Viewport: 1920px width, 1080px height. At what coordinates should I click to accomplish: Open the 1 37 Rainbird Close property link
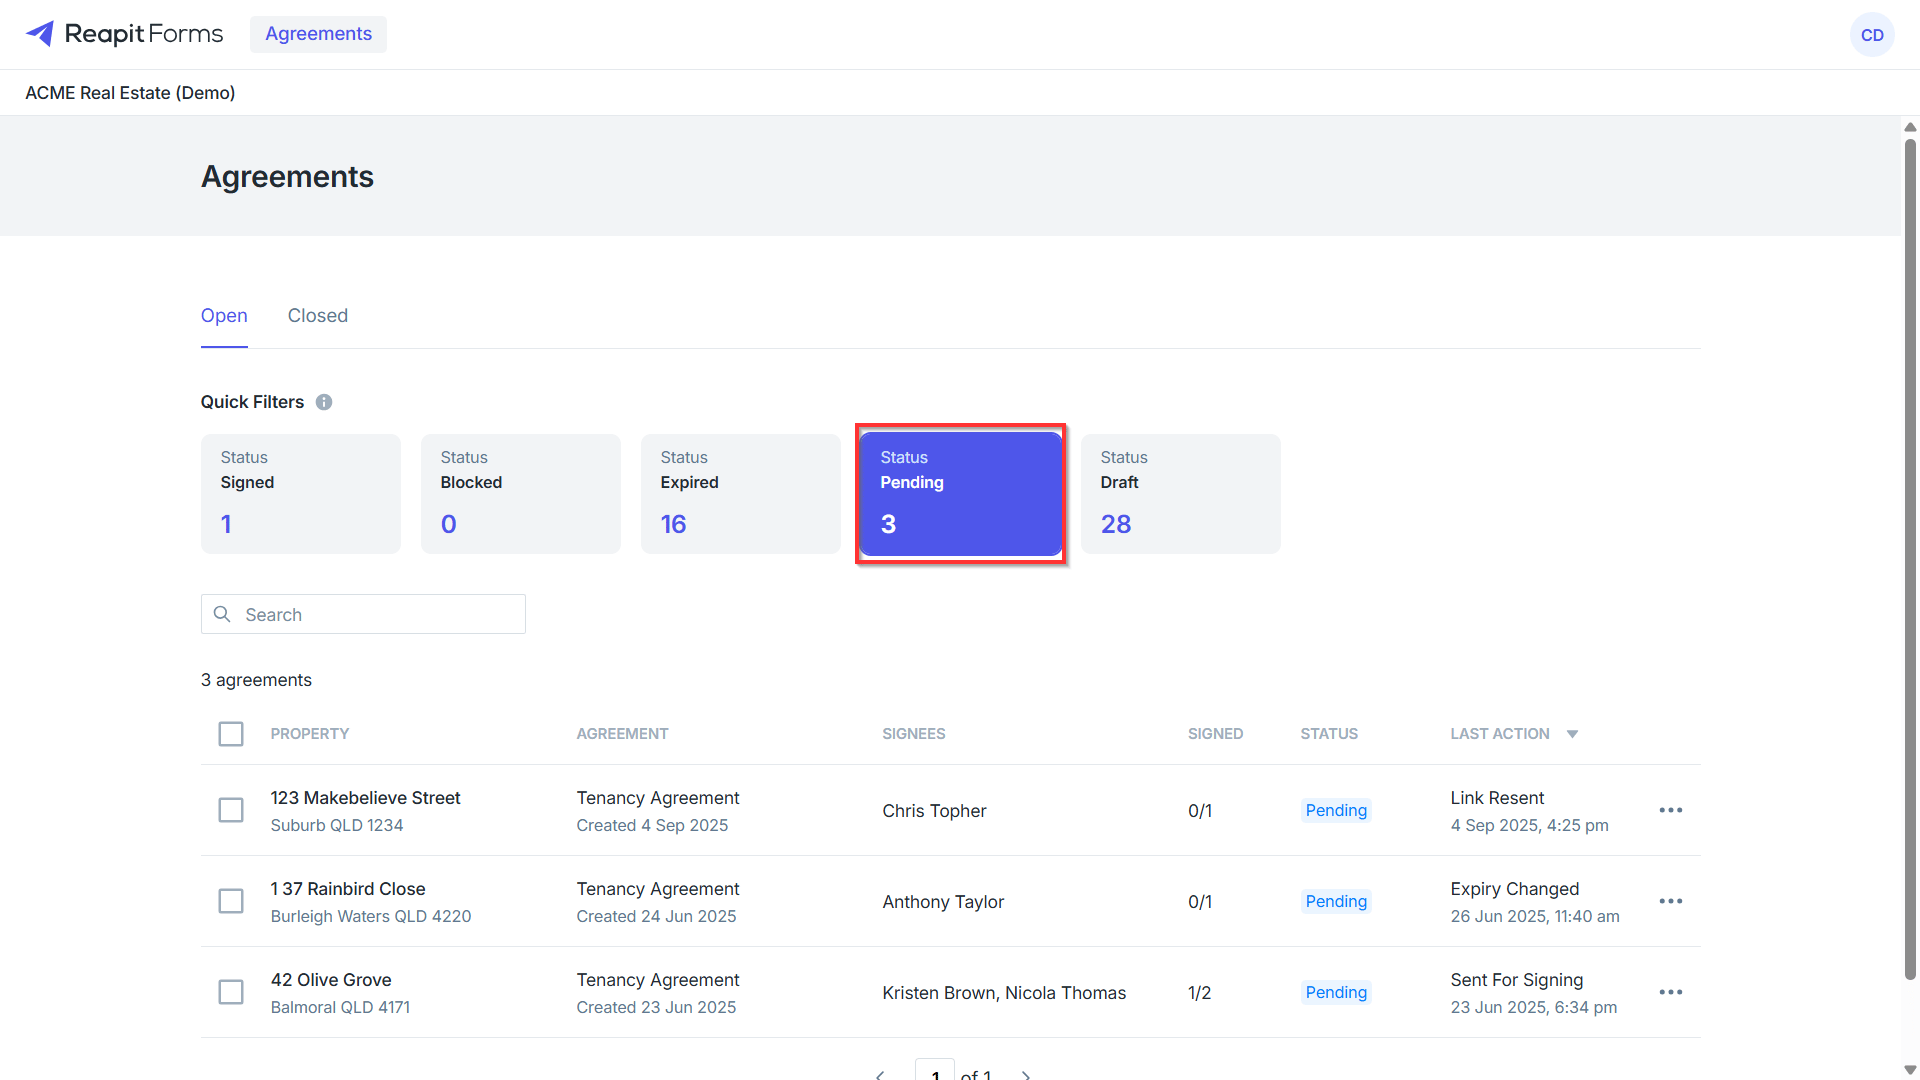[348, 889]
